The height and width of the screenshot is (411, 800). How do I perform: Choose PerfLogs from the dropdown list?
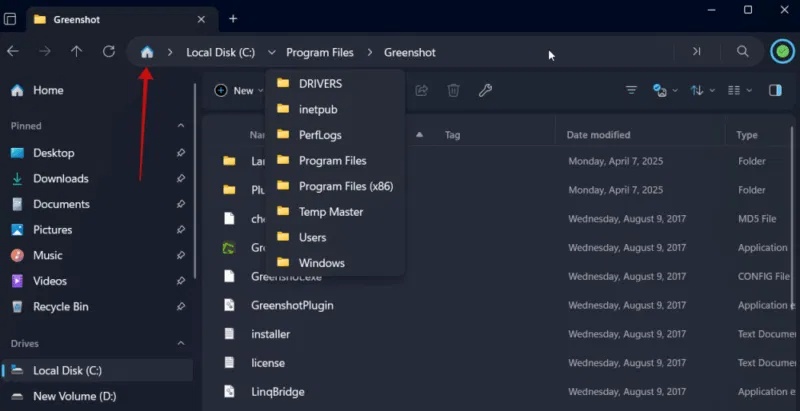tap(335, 135)
